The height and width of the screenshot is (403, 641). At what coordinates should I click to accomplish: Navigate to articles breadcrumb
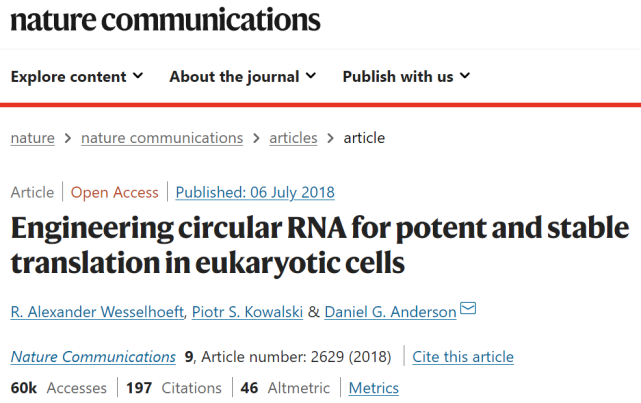(x=293, y=138)
